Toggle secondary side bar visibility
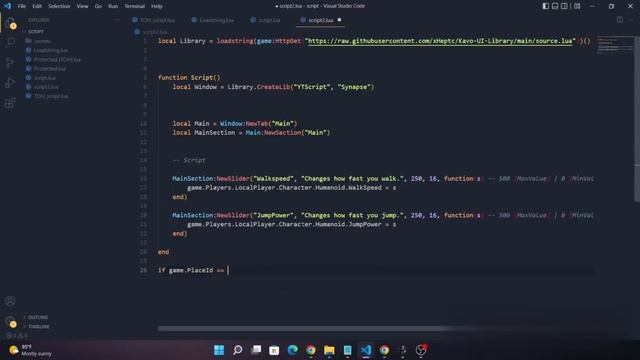The width and height of the screenshot is (640, 360). [x=564, y=6]
